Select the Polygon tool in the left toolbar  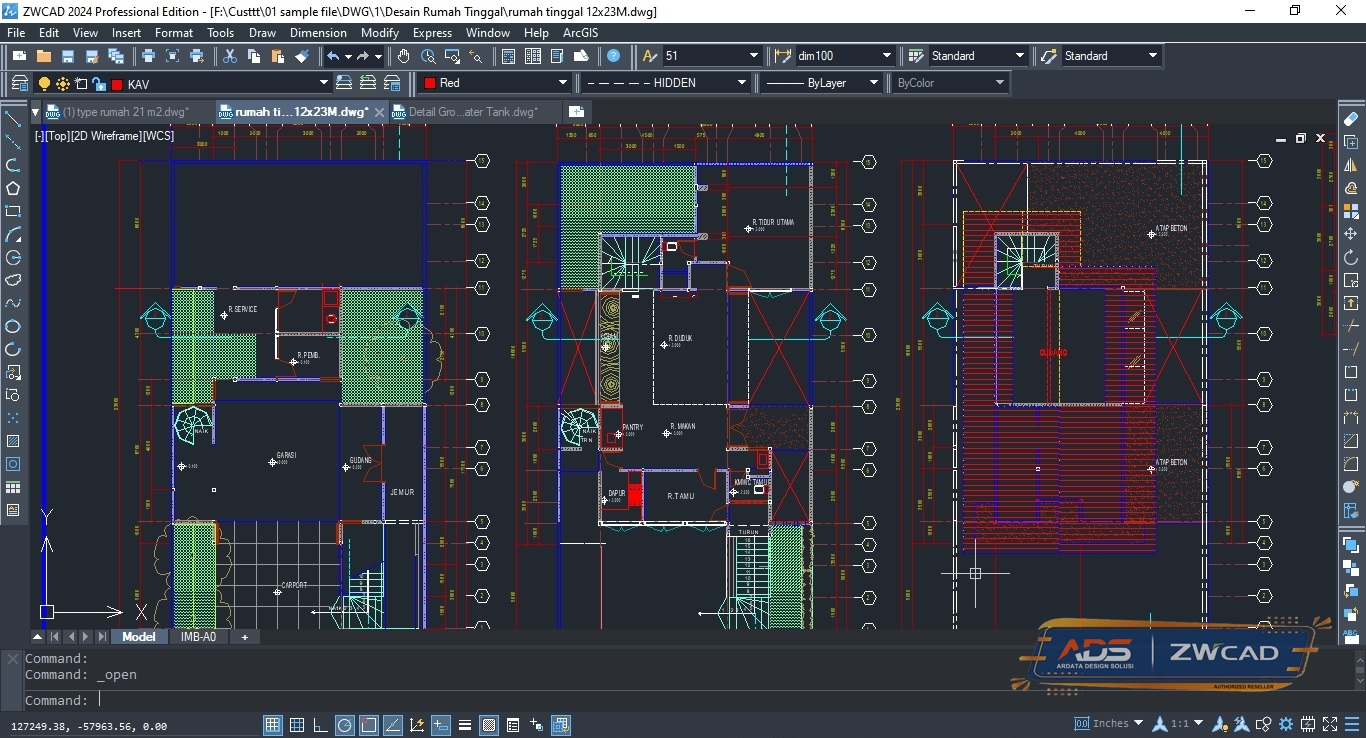coord(13,188)
